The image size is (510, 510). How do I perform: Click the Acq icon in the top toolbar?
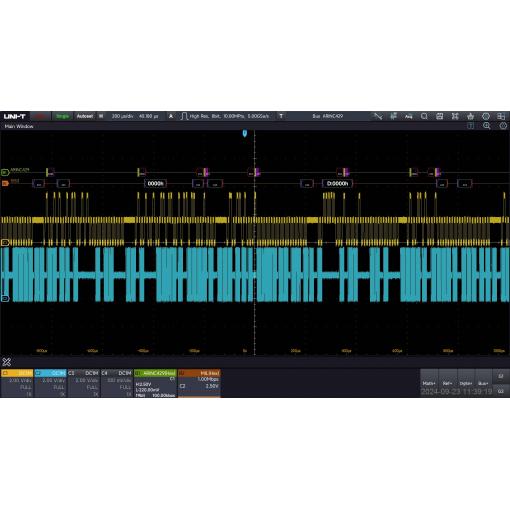pos(409,116)
